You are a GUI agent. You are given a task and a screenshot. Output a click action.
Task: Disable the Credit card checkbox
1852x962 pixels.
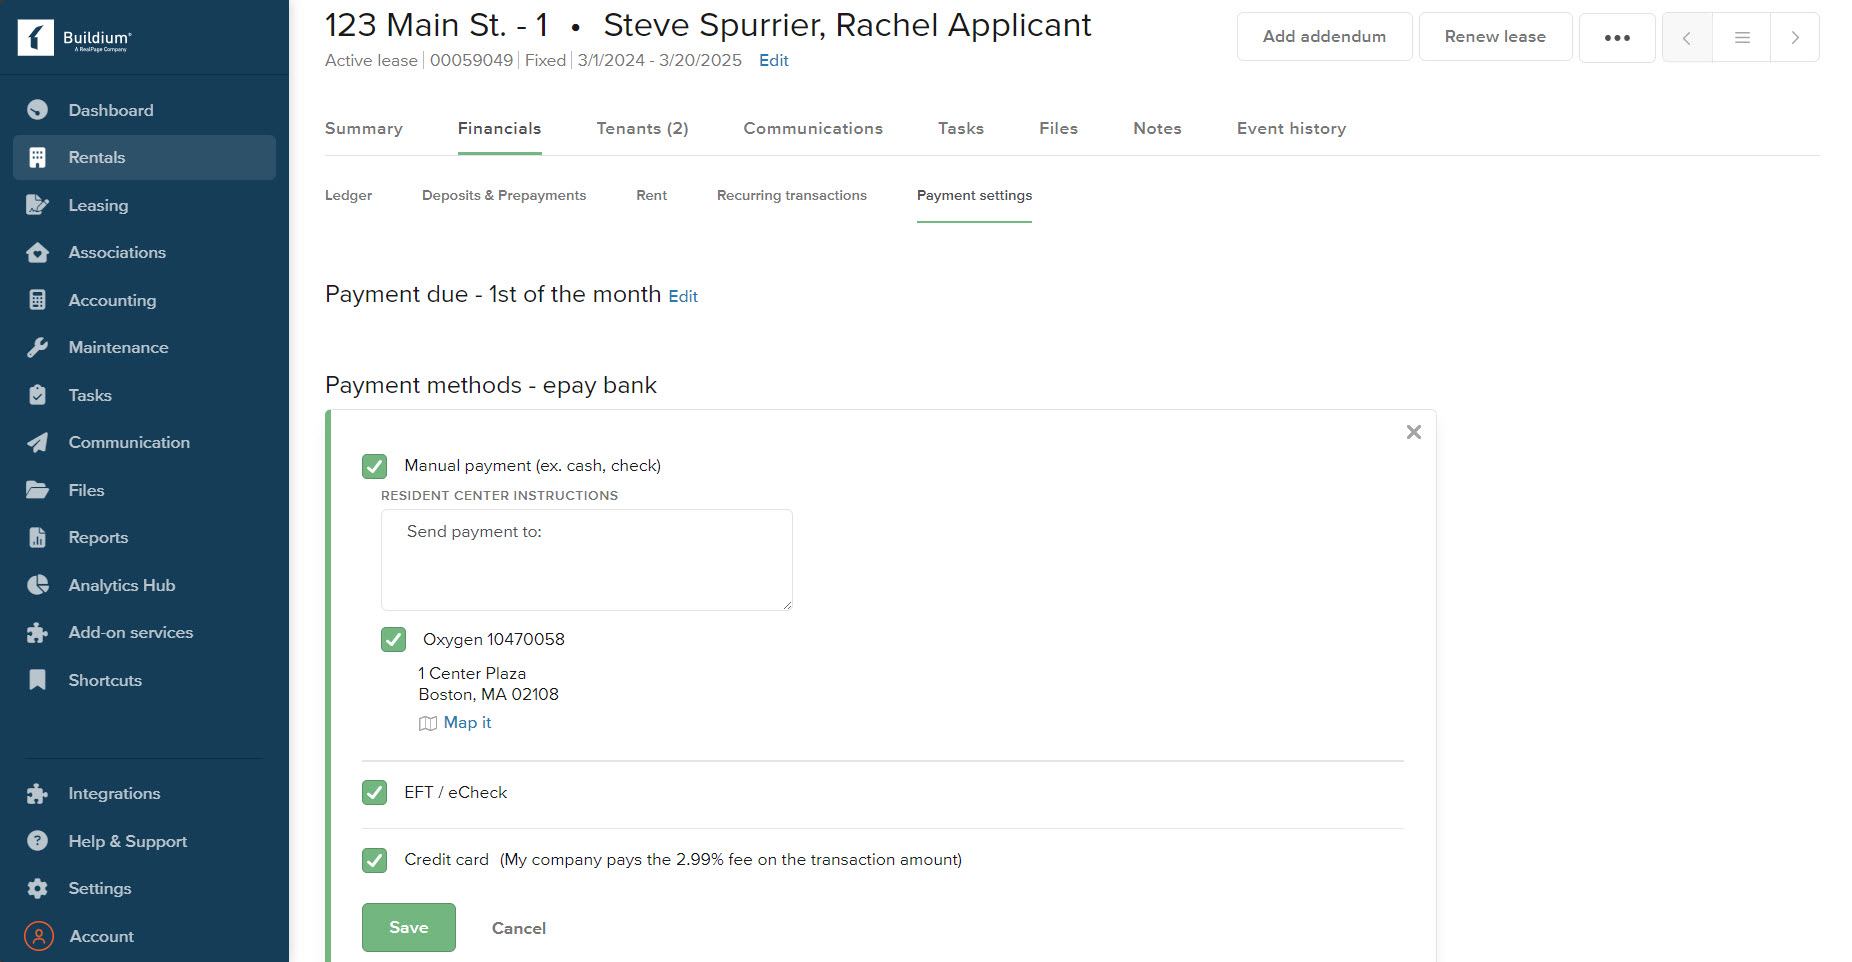[375, 860]
